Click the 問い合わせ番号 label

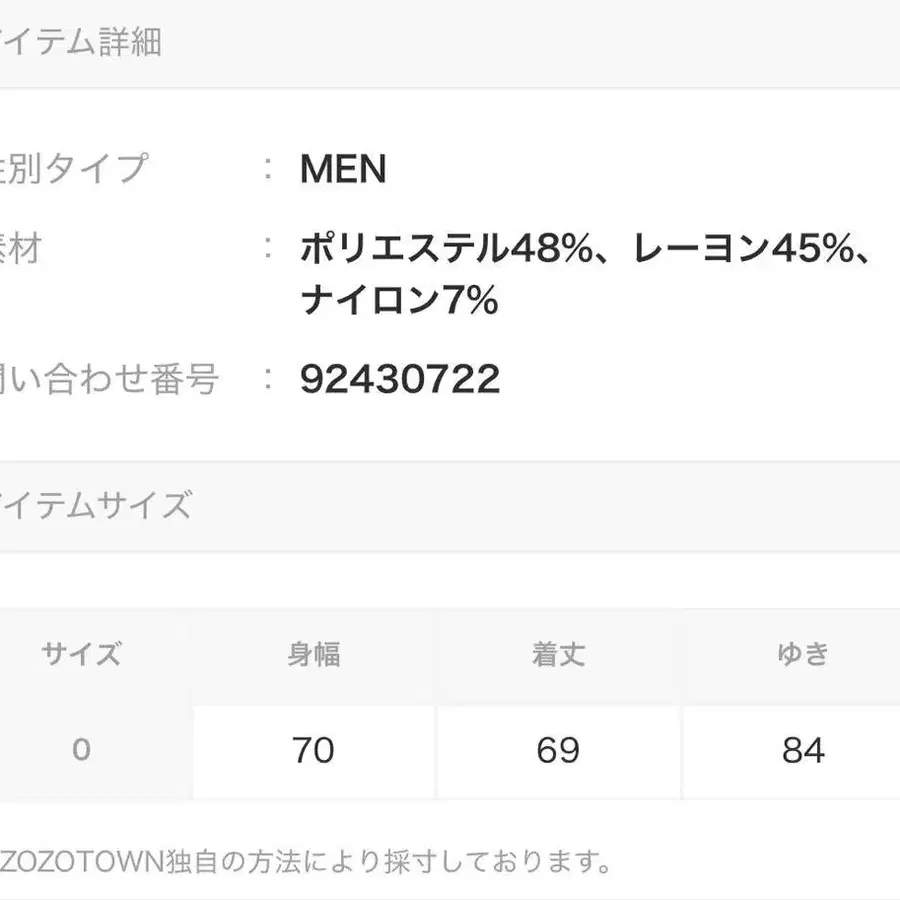pyautogui.click(x=108, y=379)
